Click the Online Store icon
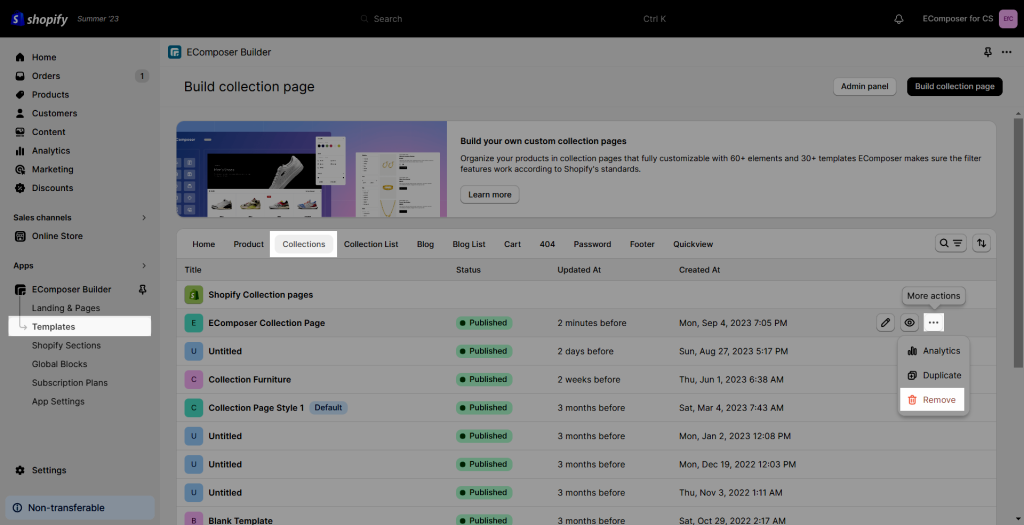Screen dimensions: 1024x525 20,236
